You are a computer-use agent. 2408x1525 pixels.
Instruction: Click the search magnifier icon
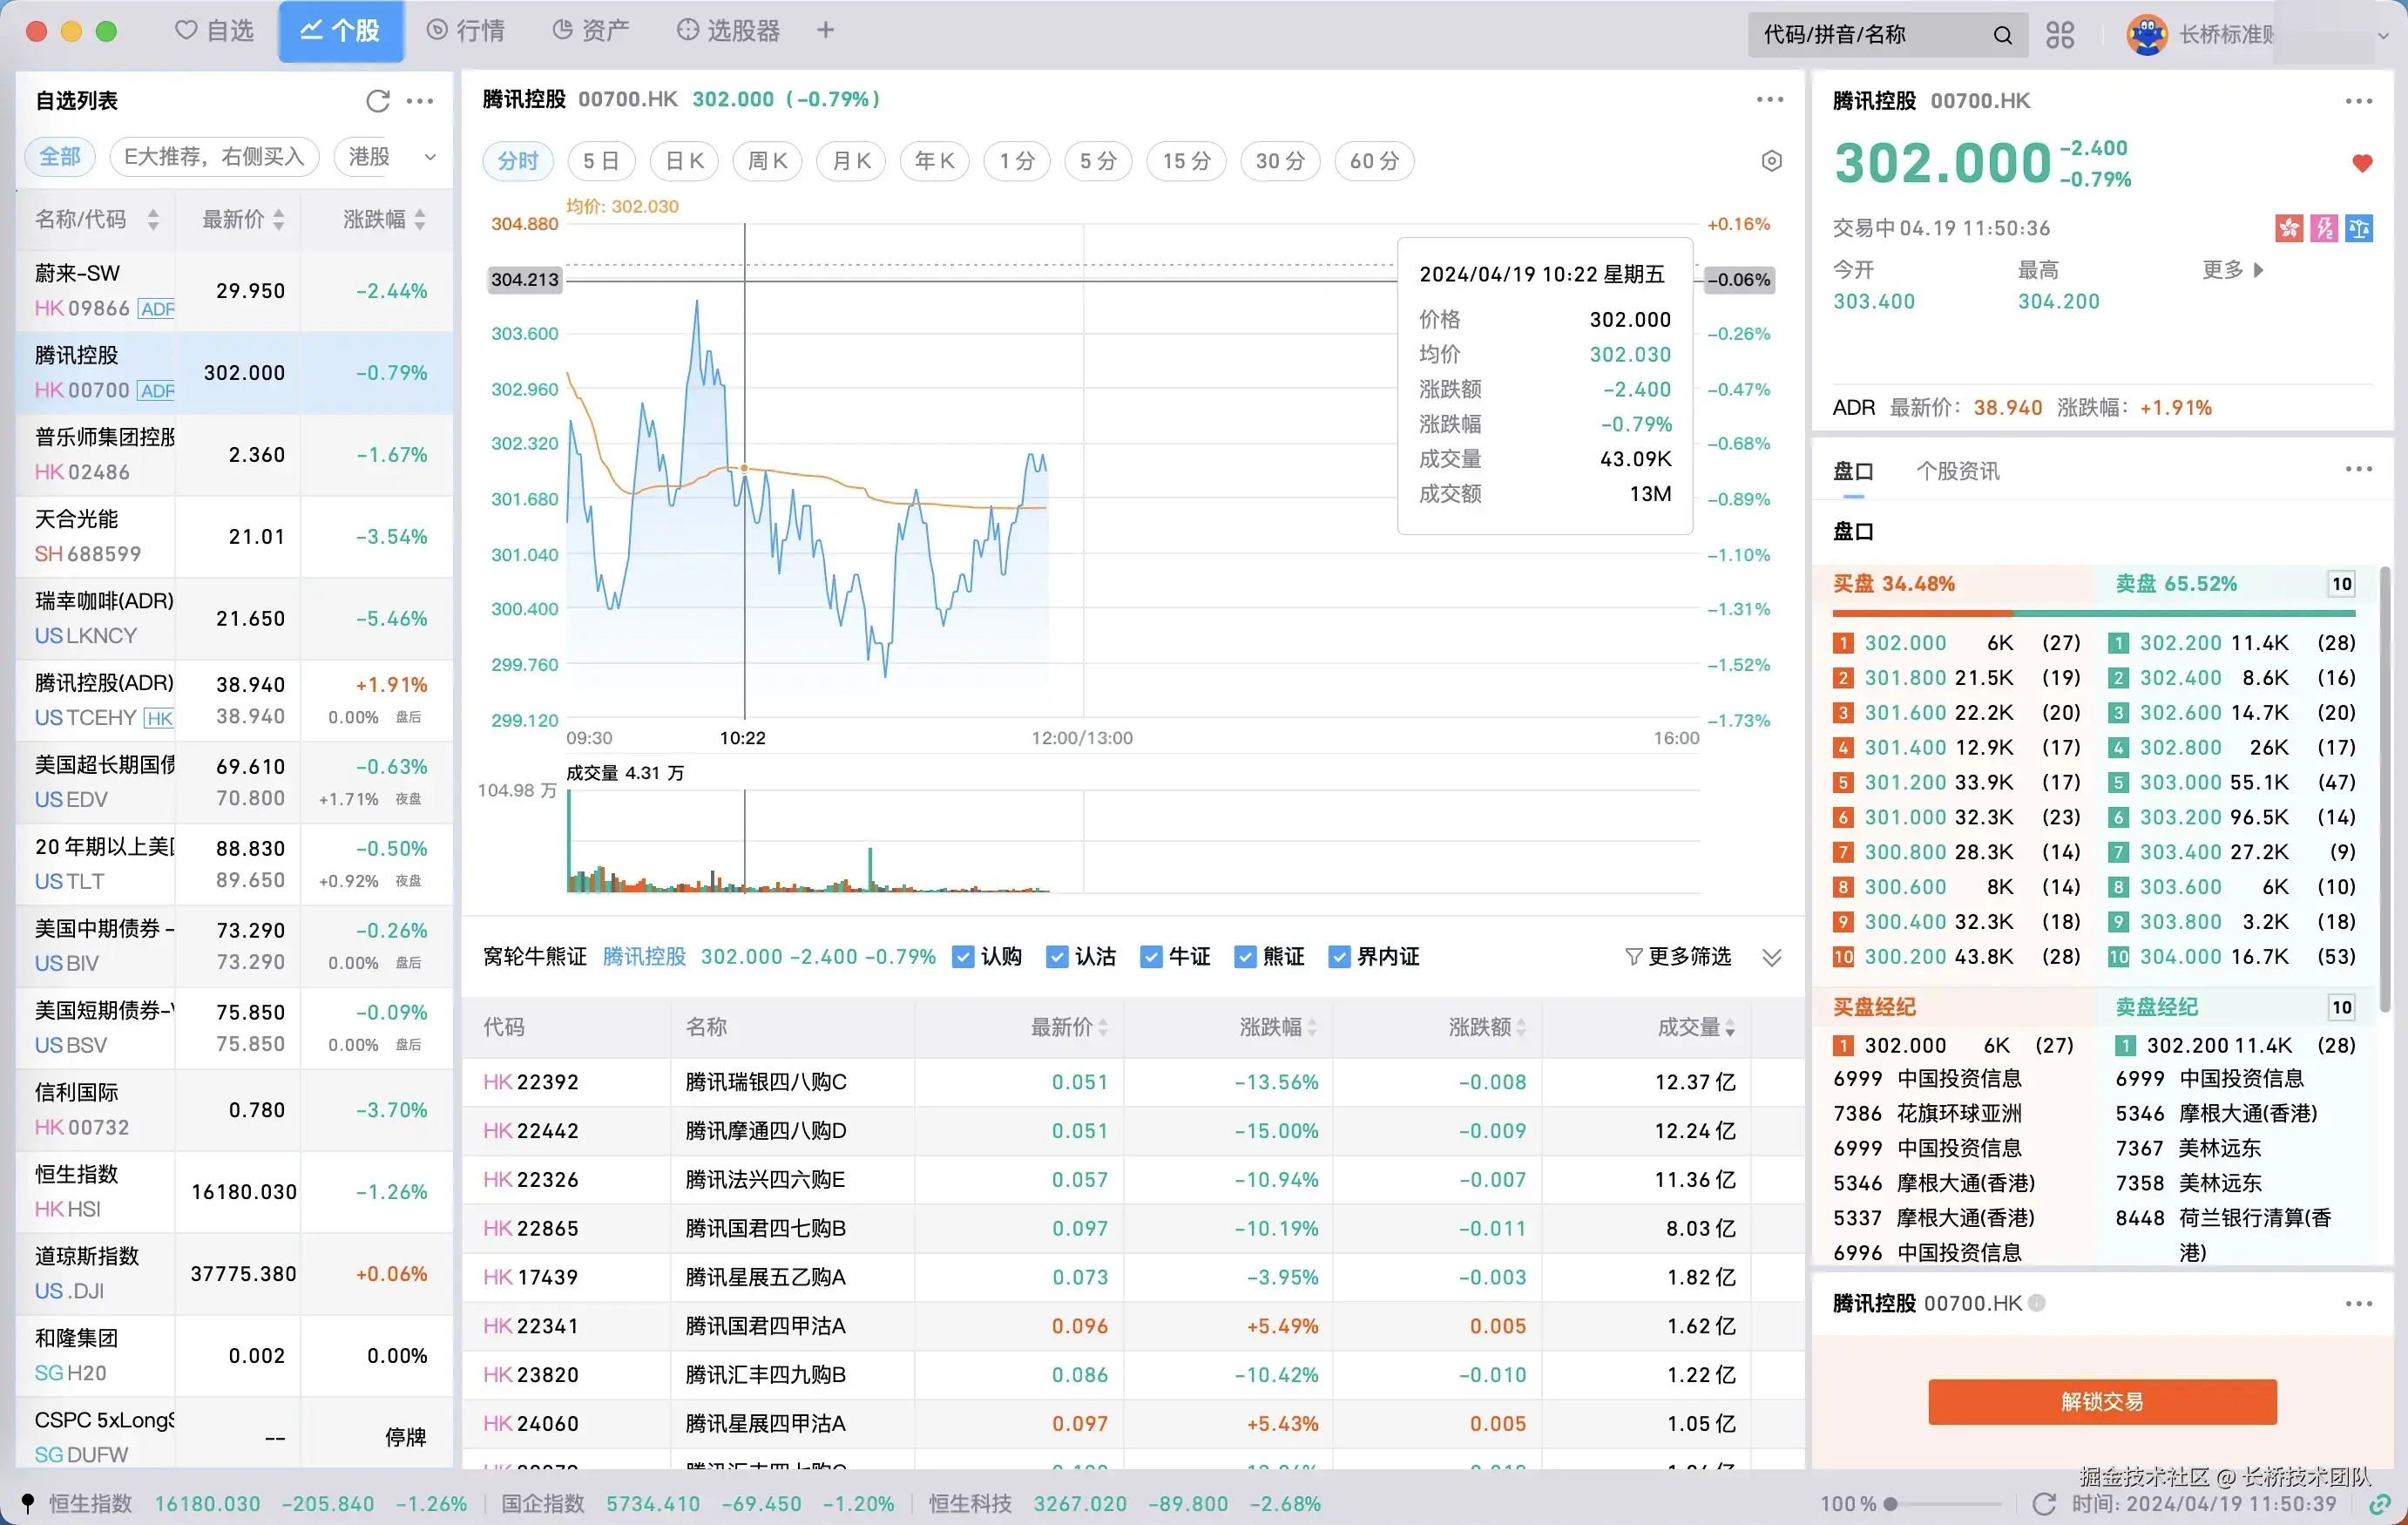pyautogui.click(x=2002, y=35)
